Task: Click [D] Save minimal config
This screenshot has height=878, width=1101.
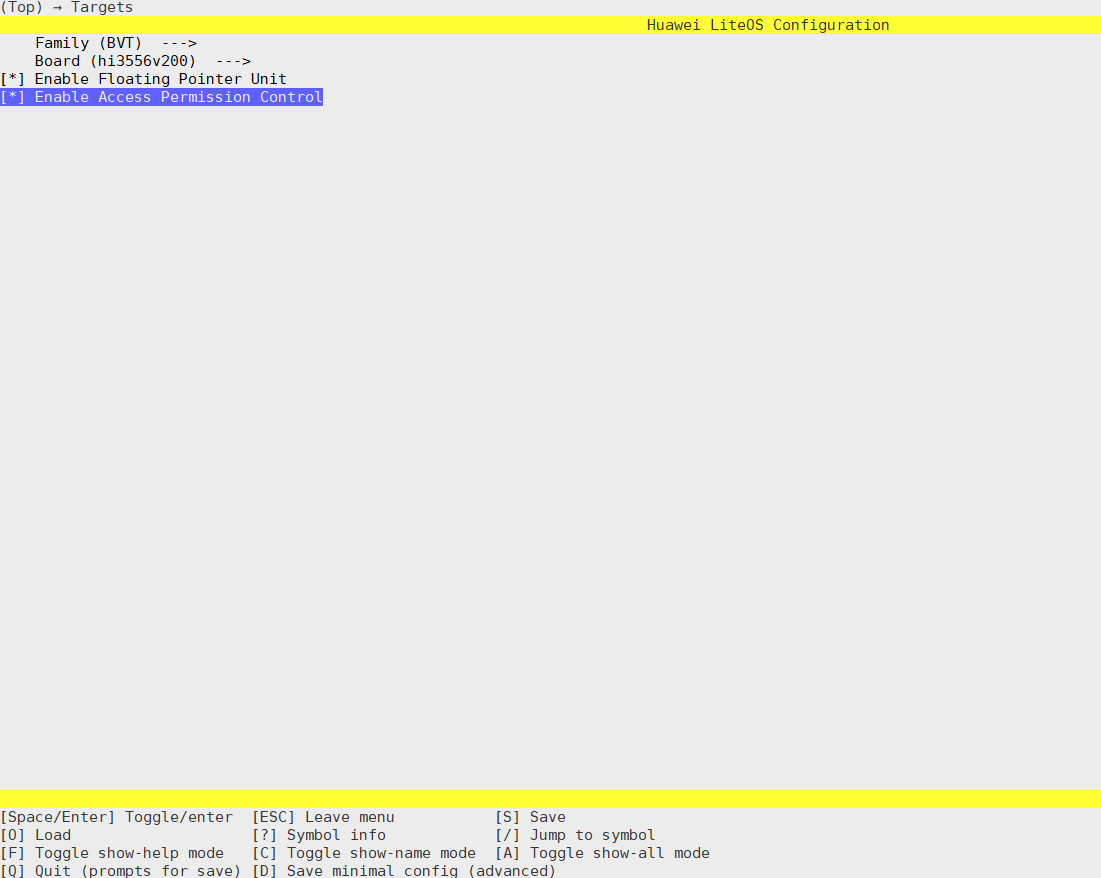Action: [x=403, y=870]
